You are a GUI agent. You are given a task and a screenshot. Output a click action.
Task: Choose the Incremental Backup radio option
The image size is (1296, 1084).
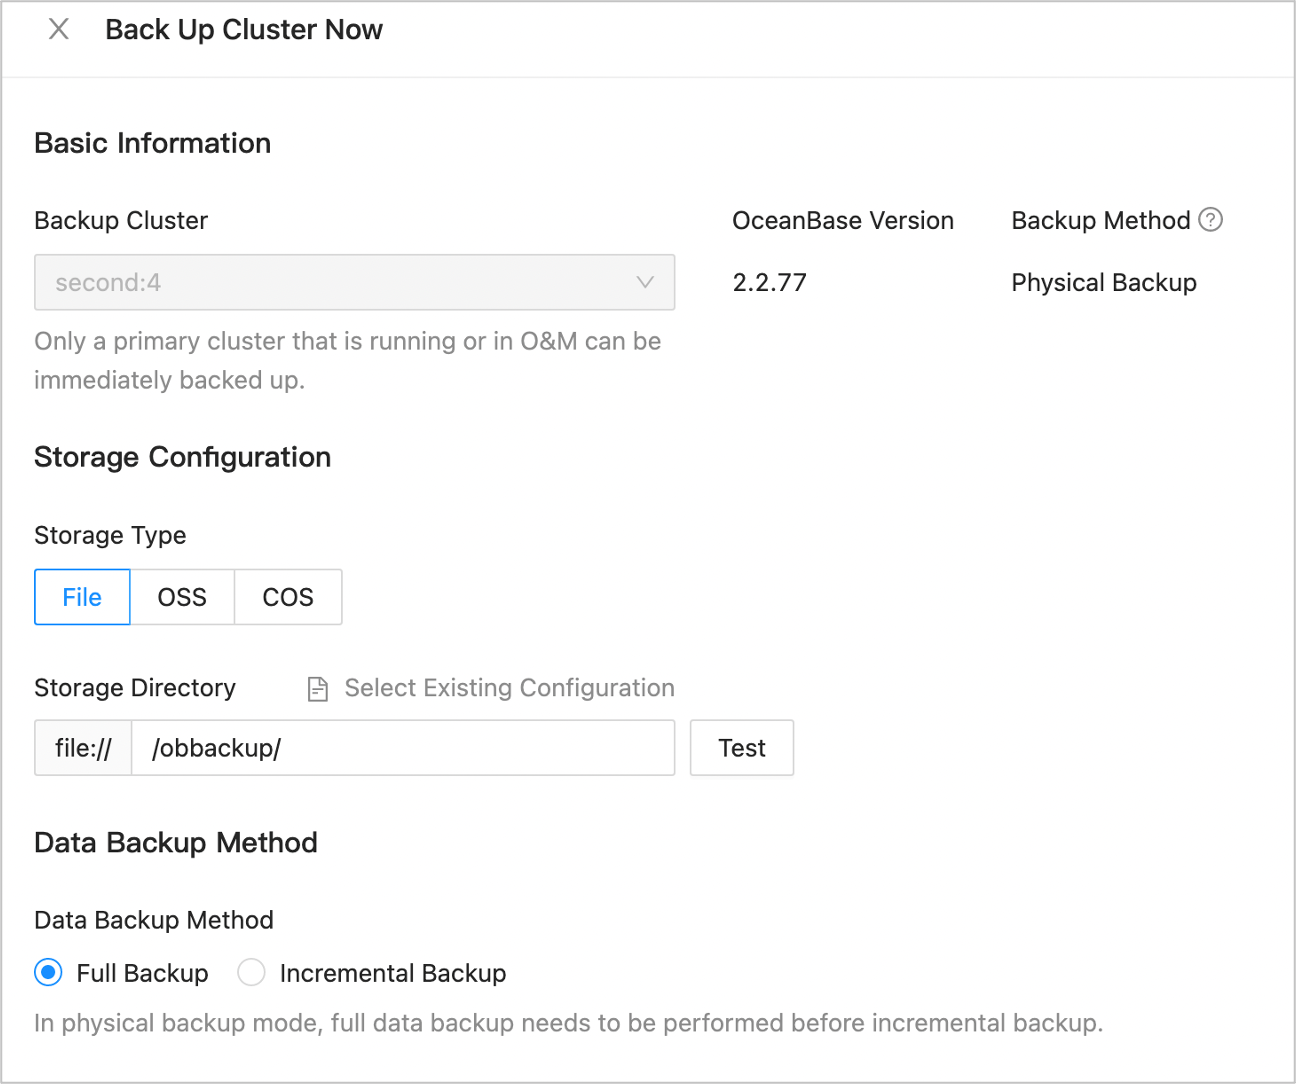[x=251, y=972]
